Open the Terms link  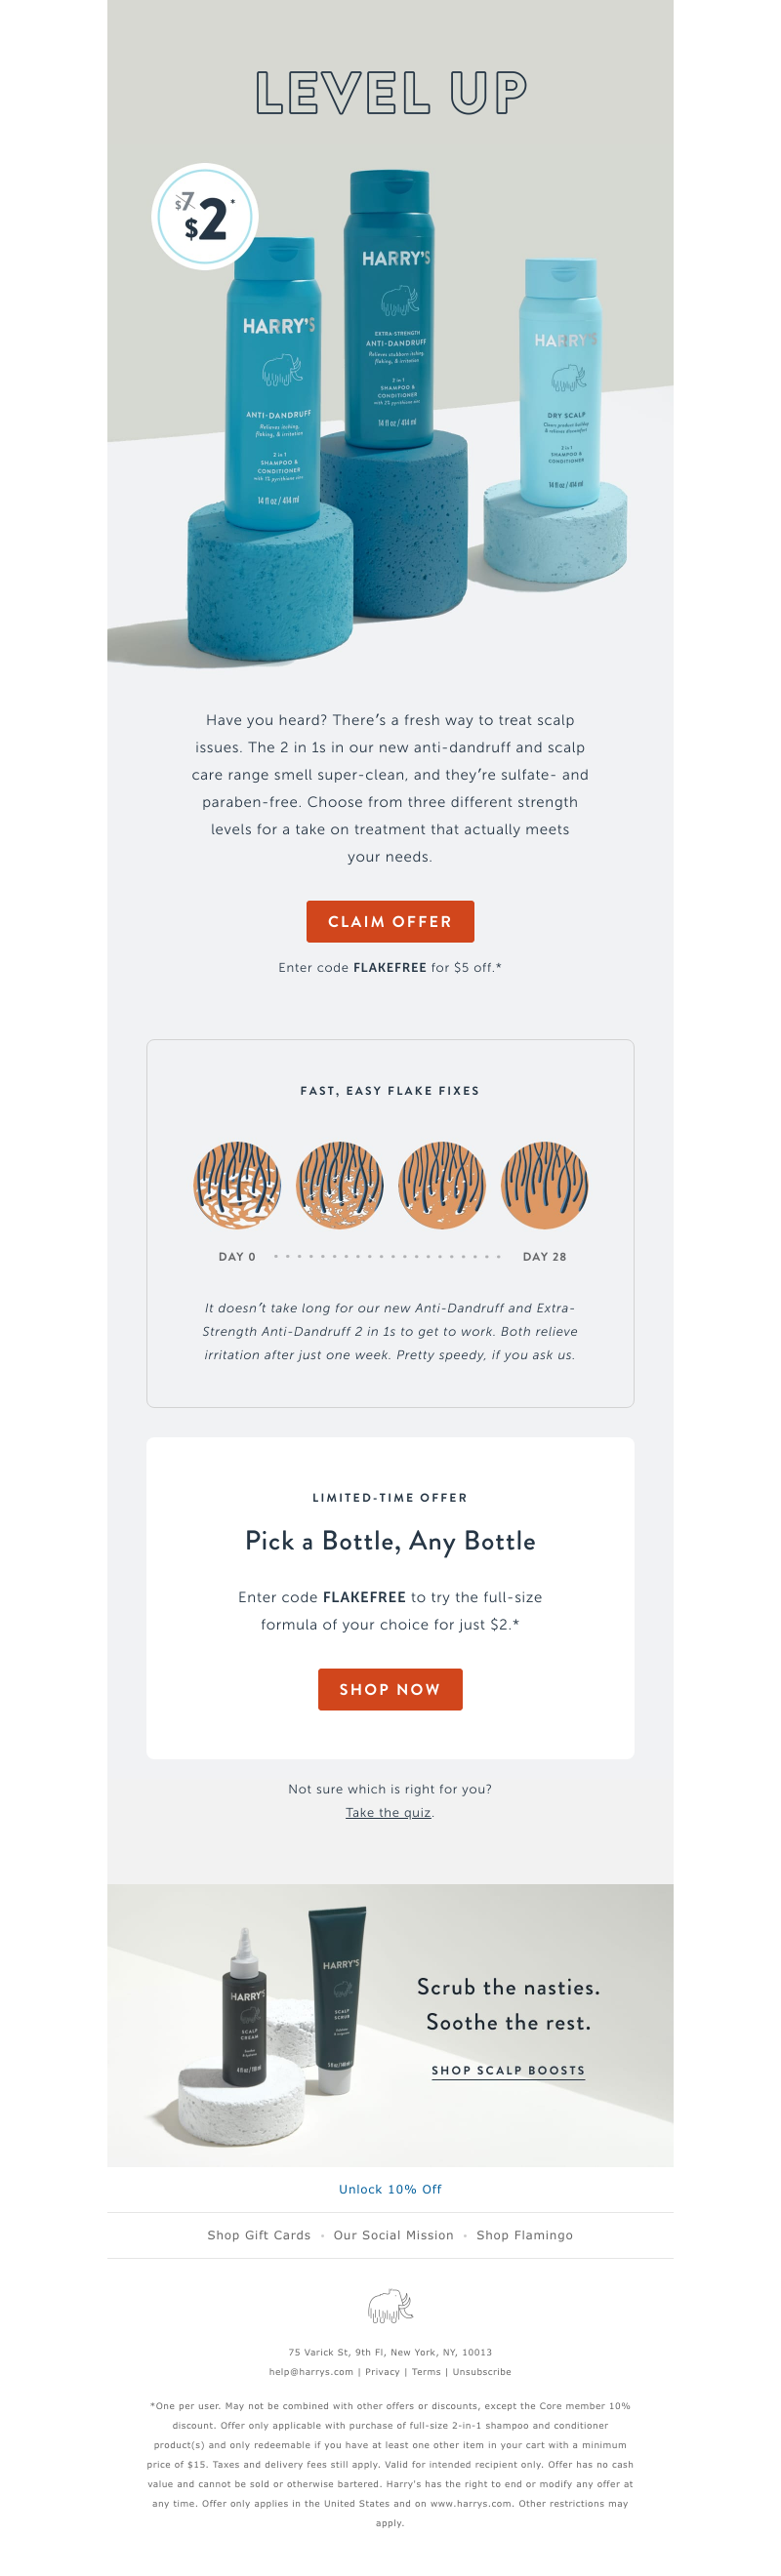[426, 2371]
